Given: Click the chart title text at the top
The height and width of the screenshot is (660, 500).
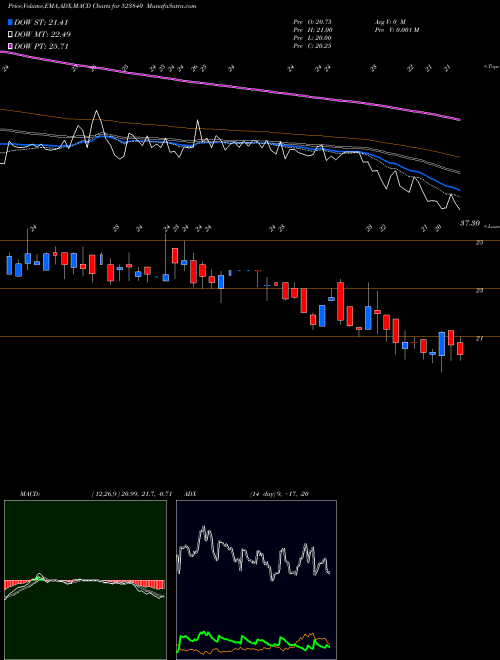Looking at the screenshot, I should (102, 6).
